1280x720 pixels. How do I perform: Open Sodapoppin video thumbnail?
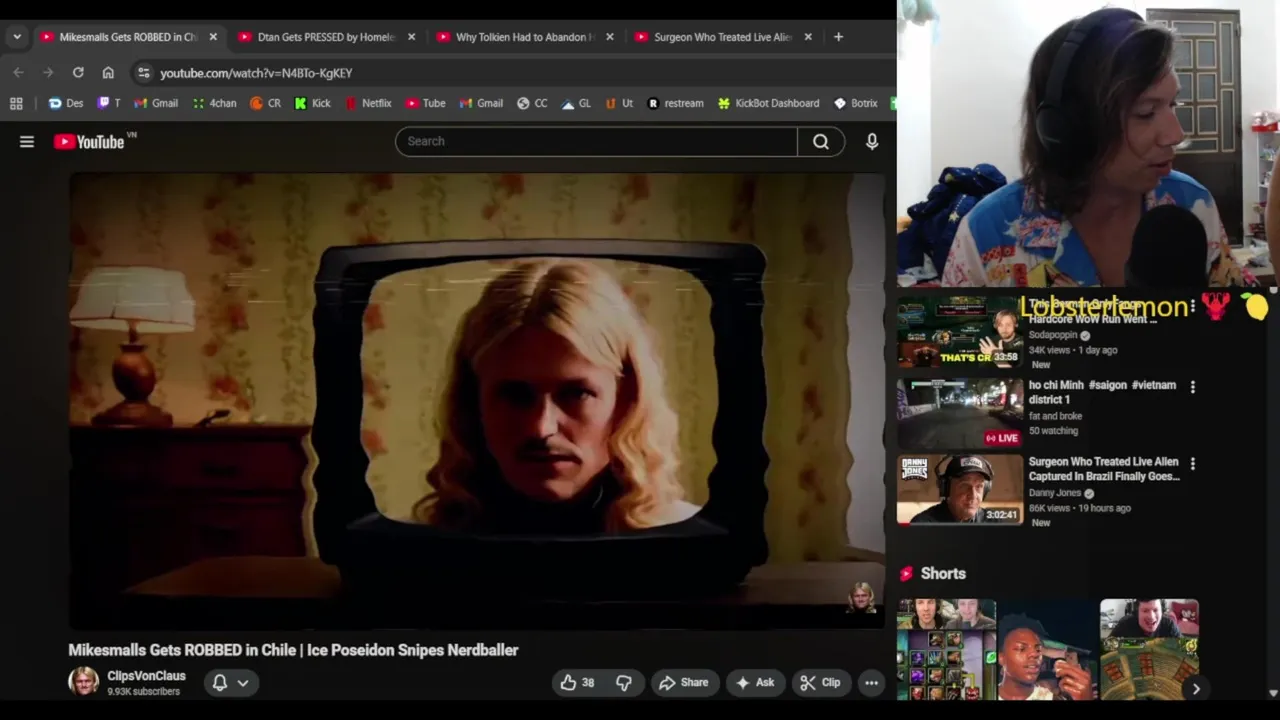tap(960, 332)
